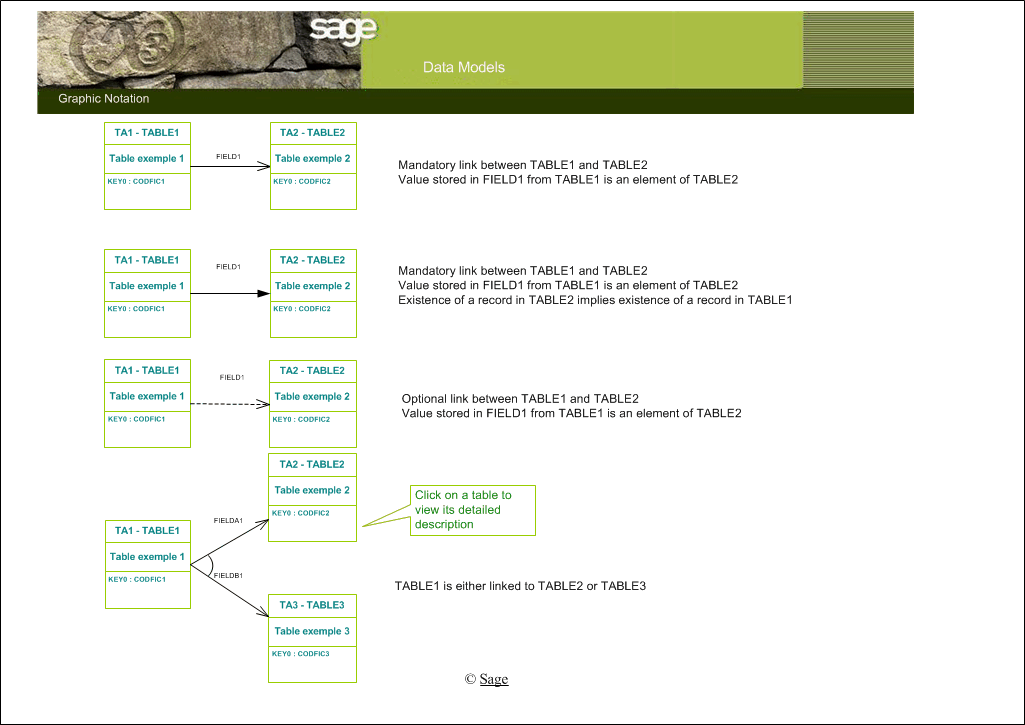Open TA1 - TABLE1 with the branching arrows

click(x=147, y=531)
